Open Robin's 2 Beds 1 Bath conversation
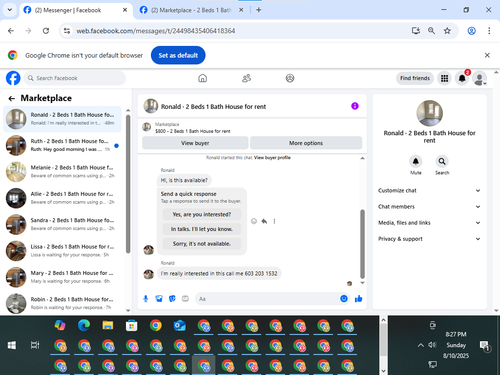This screenshot has height=375, width=500. tap(62, 303)
